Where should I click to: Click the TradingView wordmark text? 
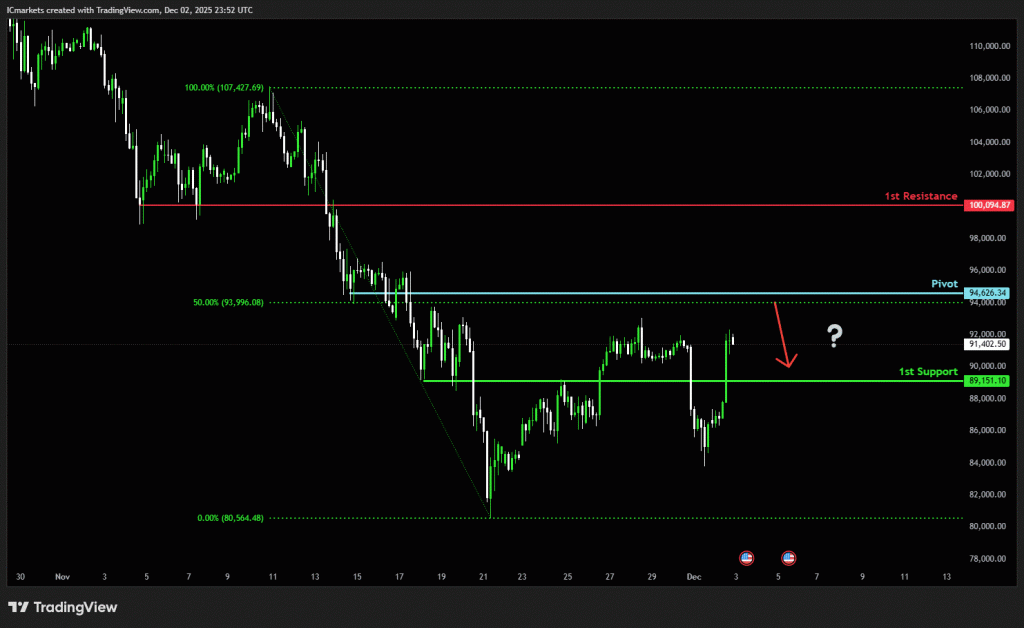tap(75, 607)
